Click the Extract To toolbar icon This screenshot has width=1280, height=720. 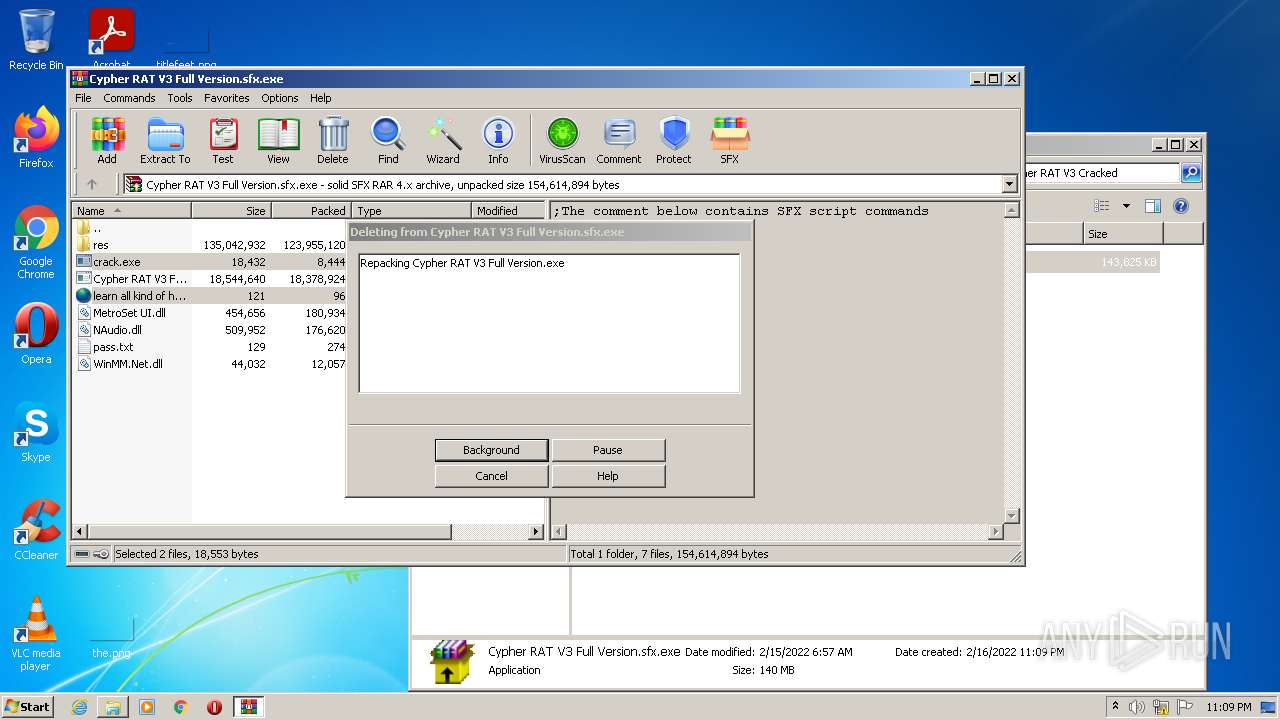click(165, 140)
